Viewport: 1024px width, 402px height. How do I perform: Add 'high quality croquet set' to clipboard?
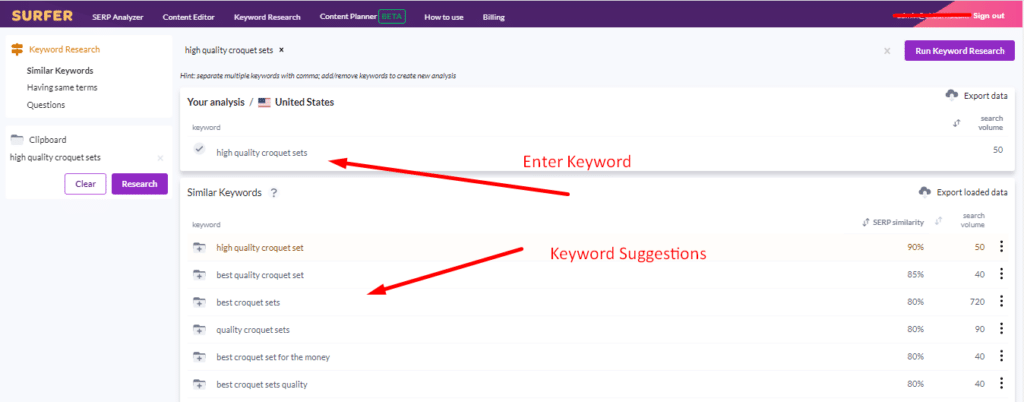pyautogui.click(x=199, y=247)
